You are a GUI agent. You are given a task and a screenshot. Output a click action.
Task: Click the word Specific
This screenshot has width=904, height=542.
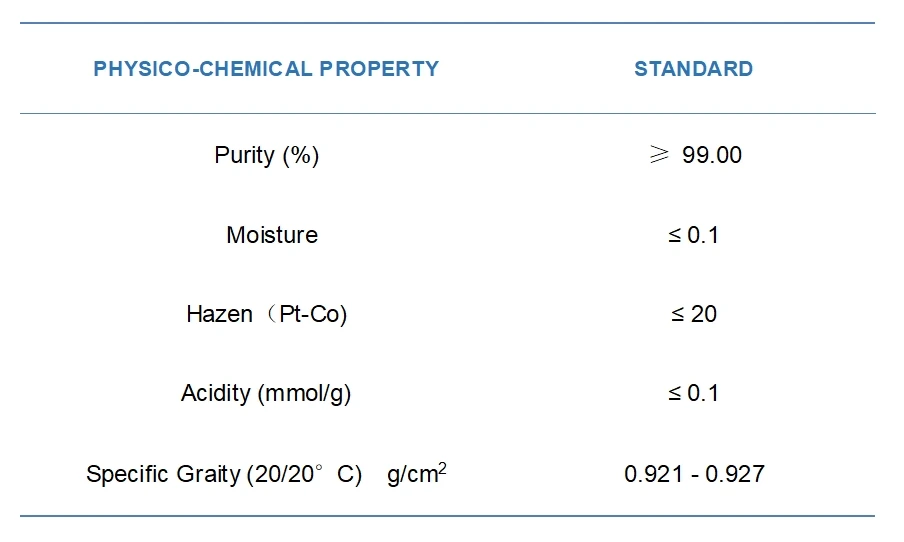tap(128, 474)
